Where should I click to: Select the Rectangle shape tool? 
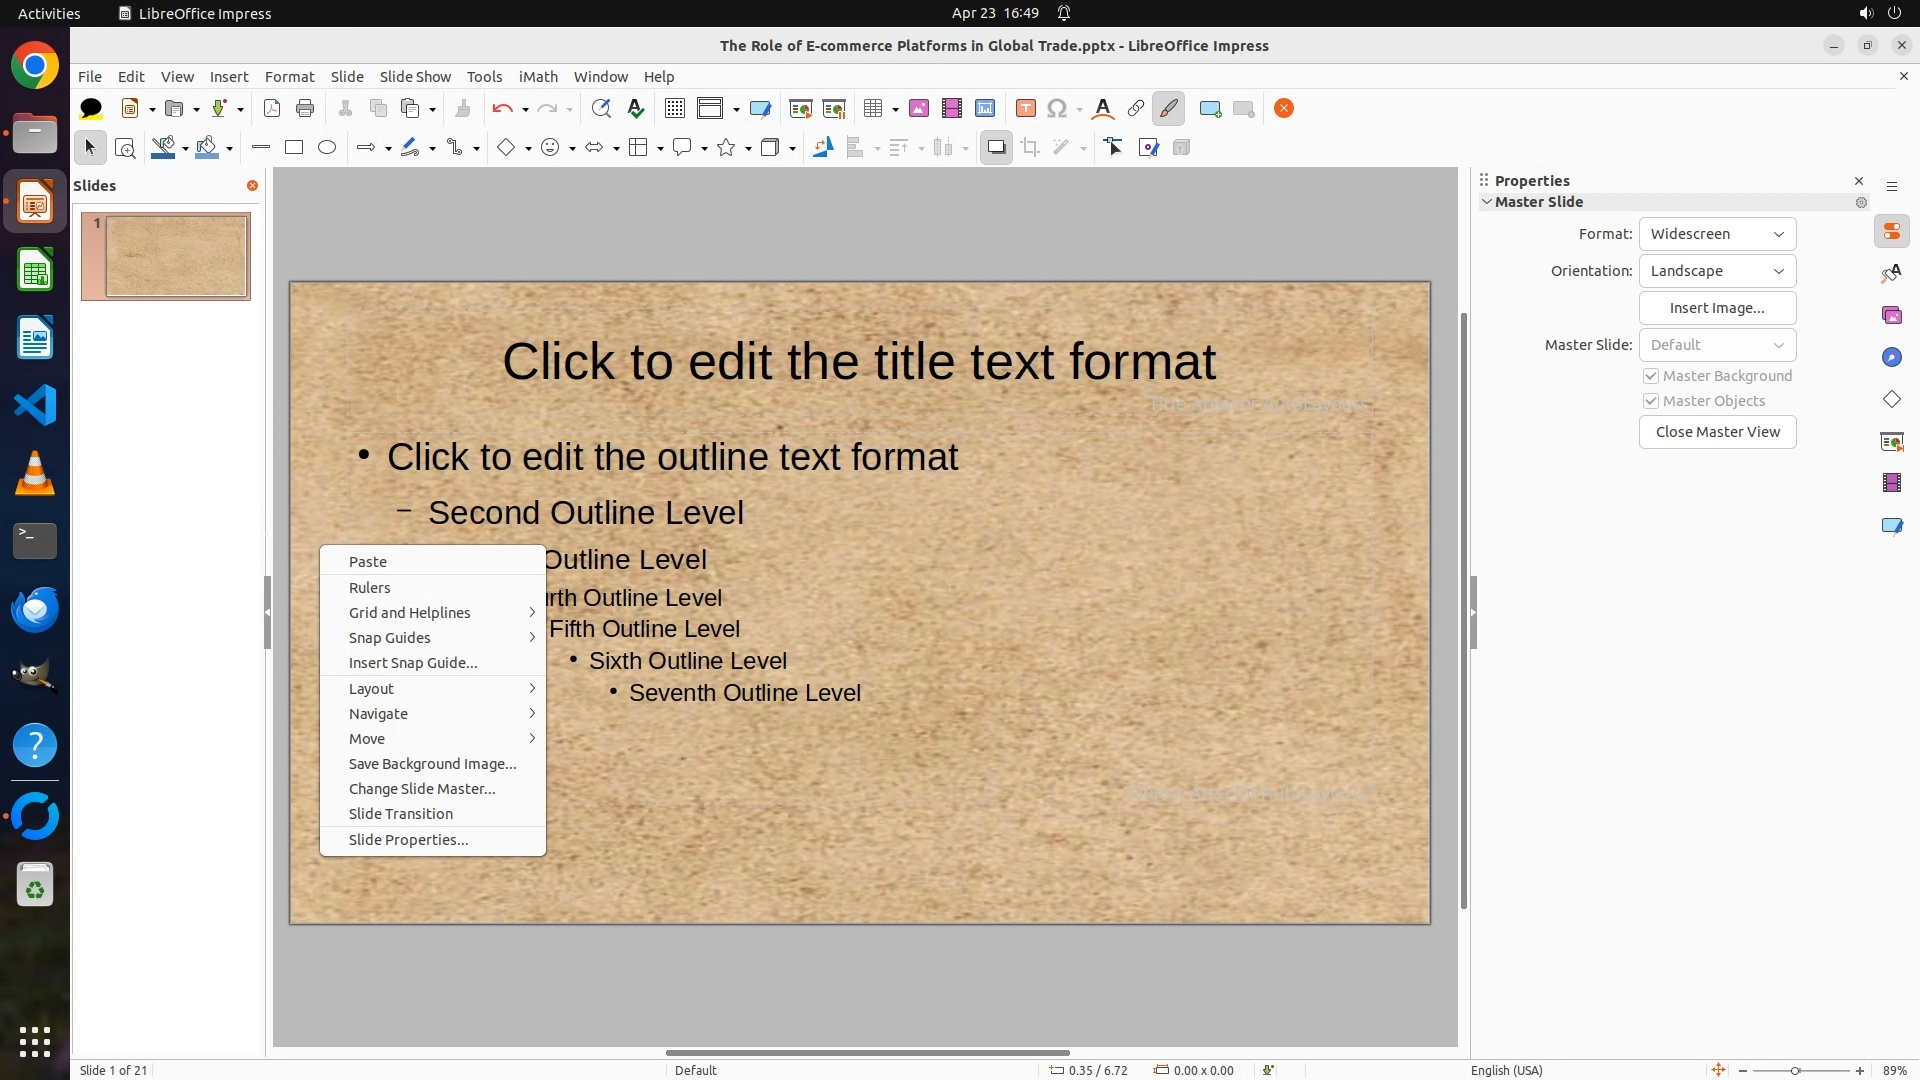[294, 148]
